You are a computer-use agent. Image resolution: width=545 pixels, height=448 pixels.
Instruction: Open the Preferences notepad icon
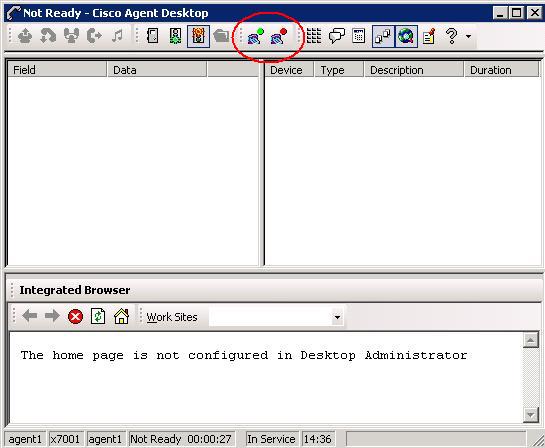pos(429,36)
